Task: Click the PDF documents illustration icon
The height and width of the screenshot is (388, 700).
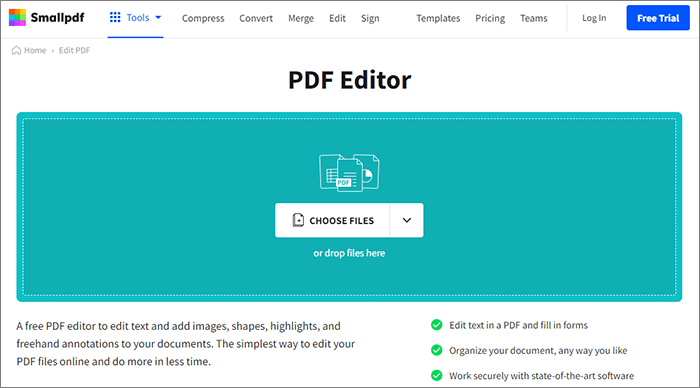Action: 349,173
